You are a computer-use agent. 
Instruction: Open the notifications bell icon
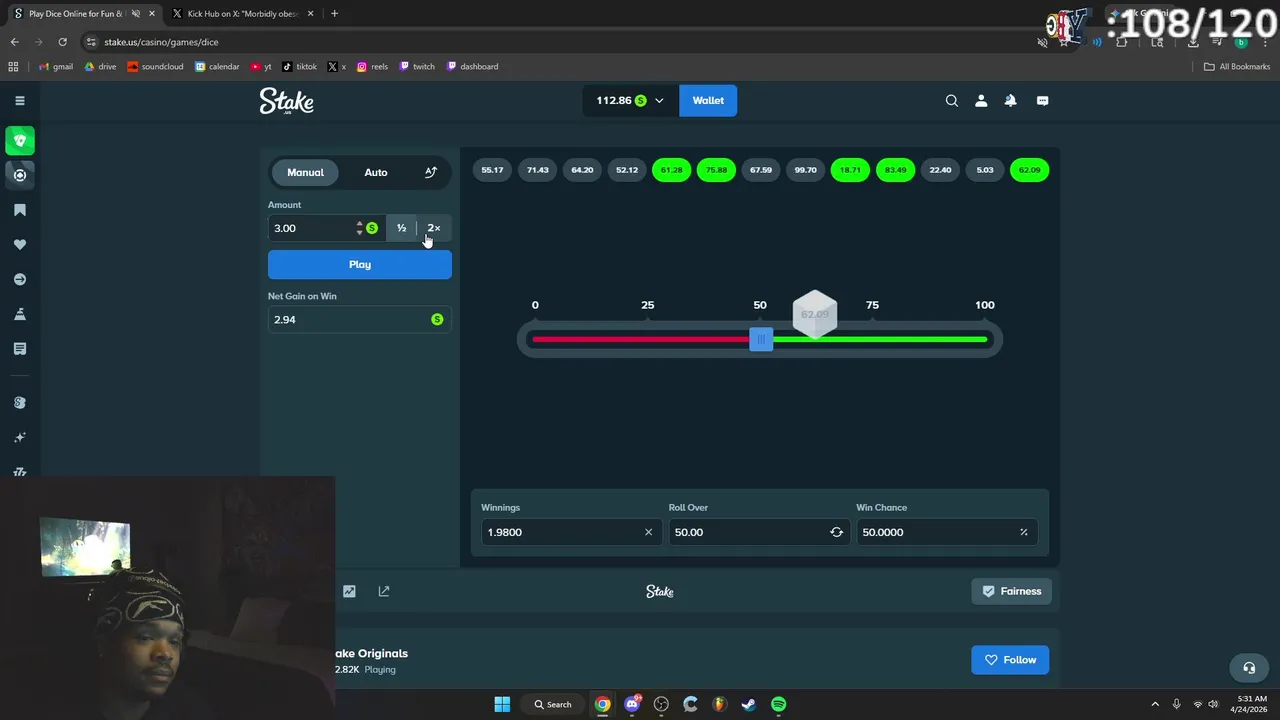pyautogui.click(x=1010, y=100)
